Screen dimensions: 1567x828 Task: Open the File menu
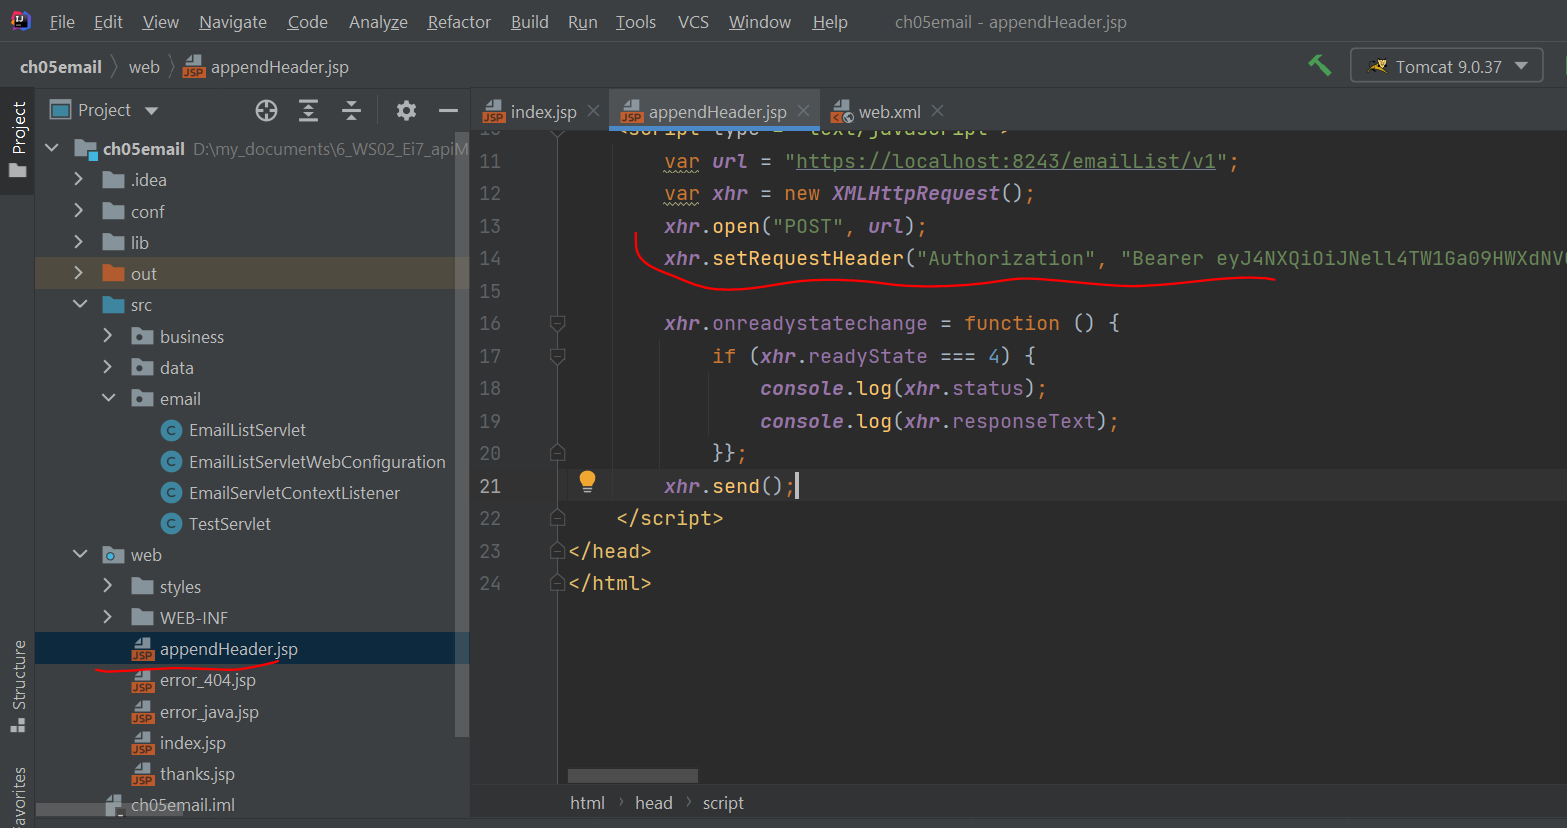click(62, 22)
